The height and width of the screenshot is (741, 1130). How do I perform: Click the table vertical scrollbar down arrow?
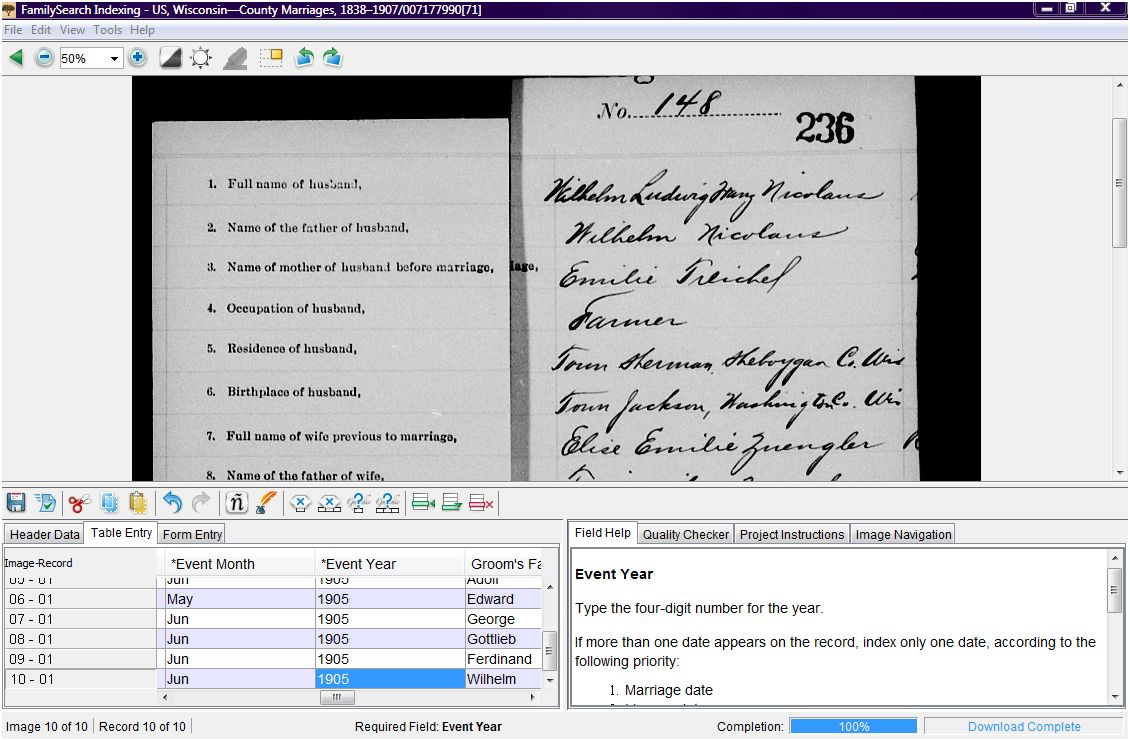(550, 680)
